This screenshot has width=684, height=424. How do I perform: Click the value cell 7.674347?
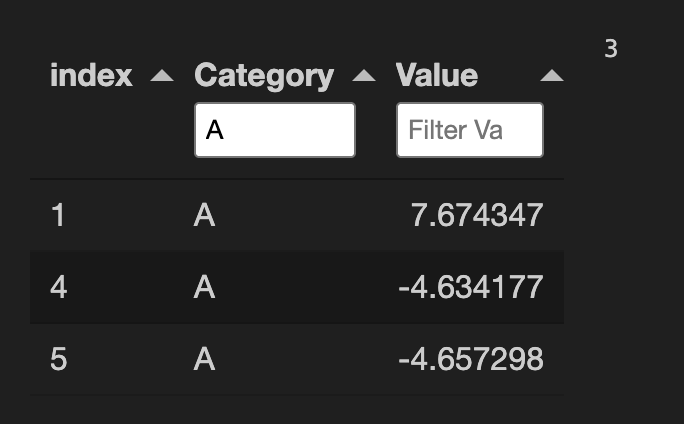point(477,215)
